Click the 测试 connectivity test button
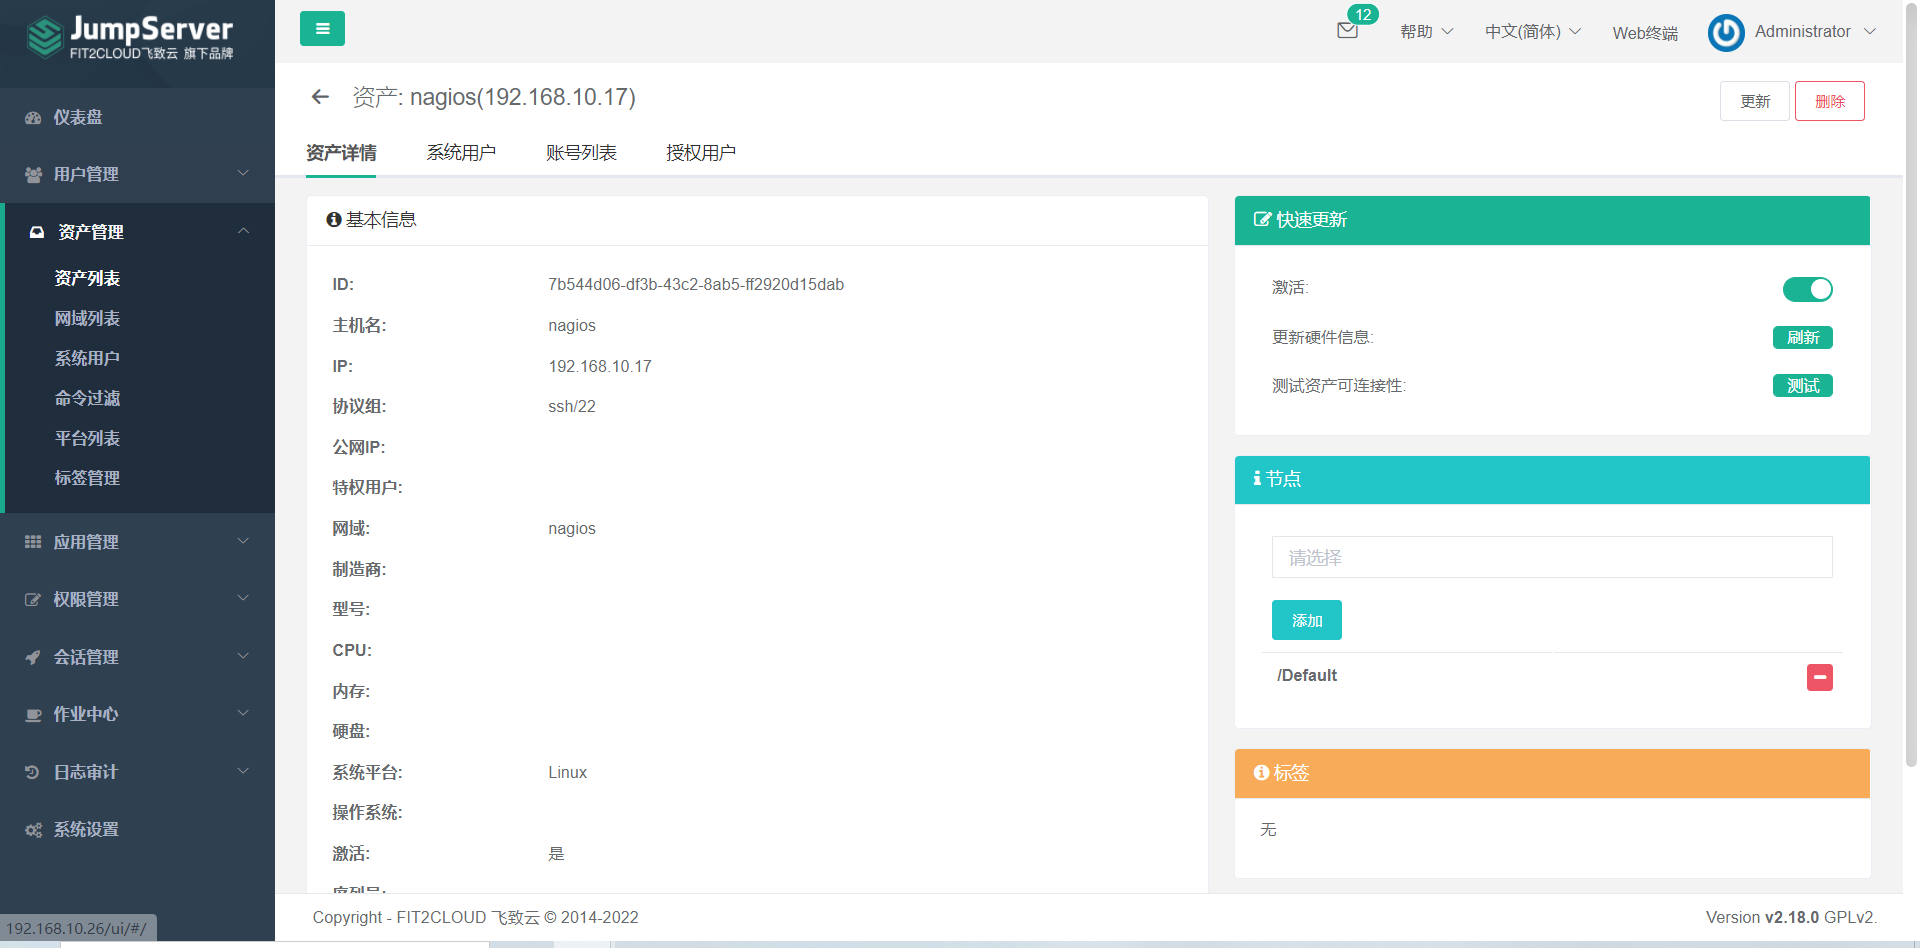The width and height of the screenshot is (1920, 948). pyautogui.click(x=1803, y=386)
